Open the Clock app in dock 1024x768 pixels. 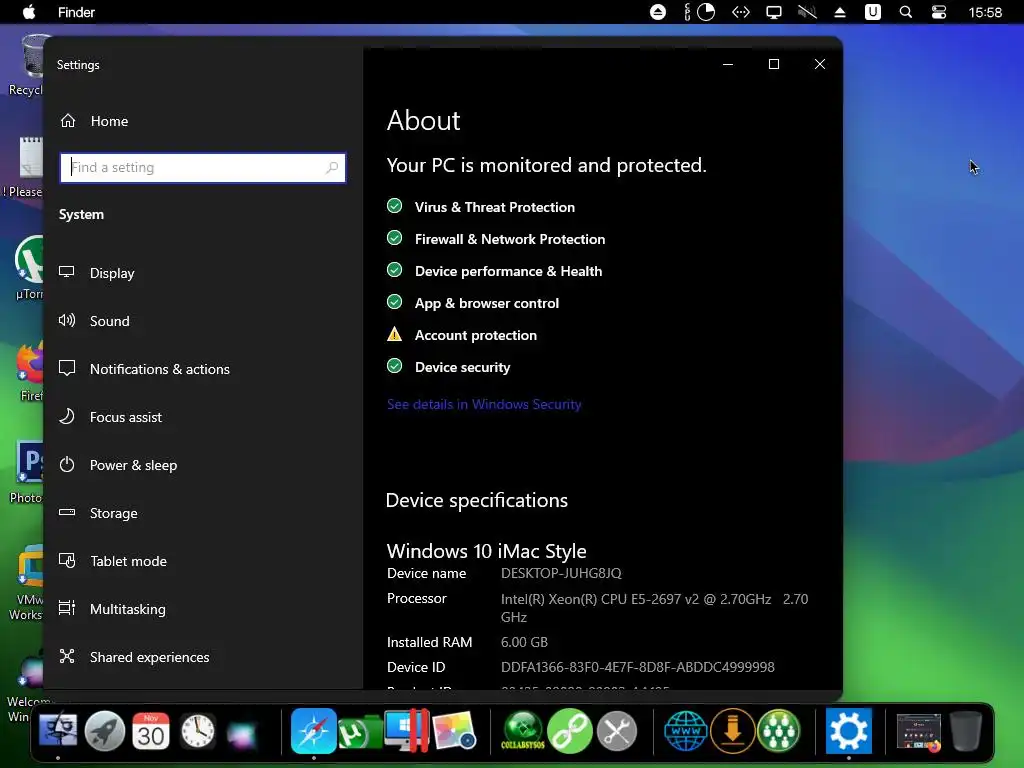point(198,731)
